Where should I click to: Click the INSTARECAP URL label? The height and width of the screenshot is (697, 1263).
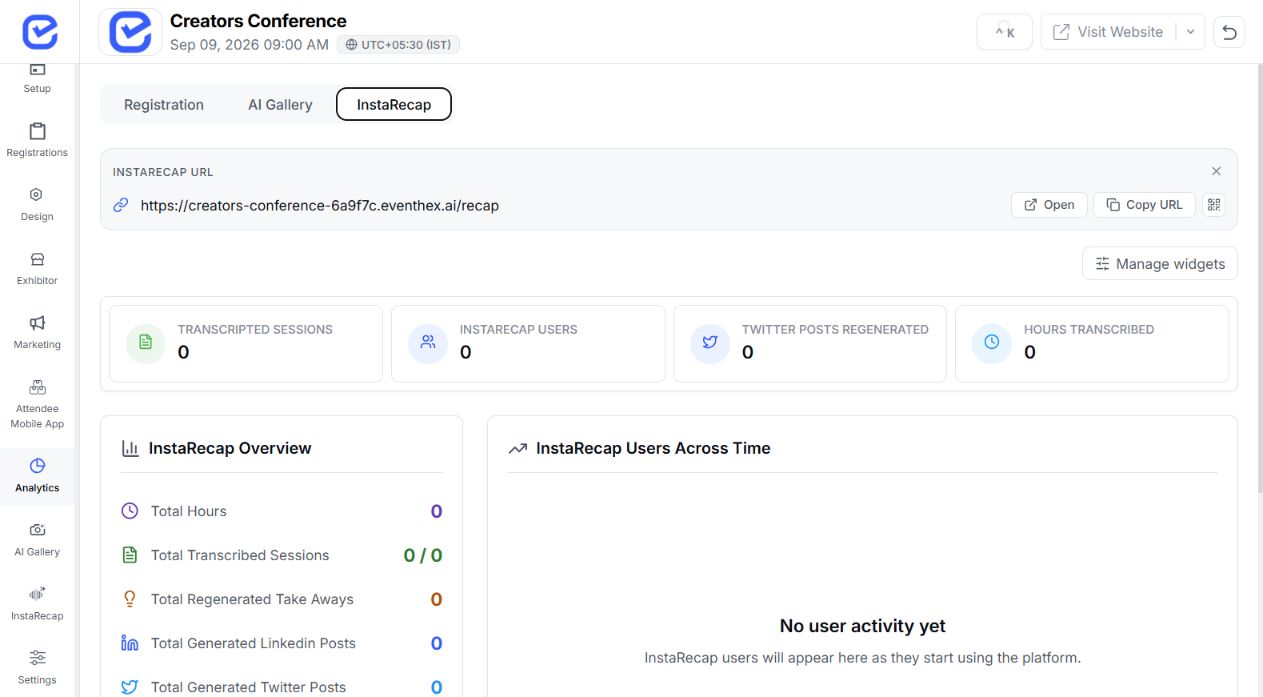163,172
